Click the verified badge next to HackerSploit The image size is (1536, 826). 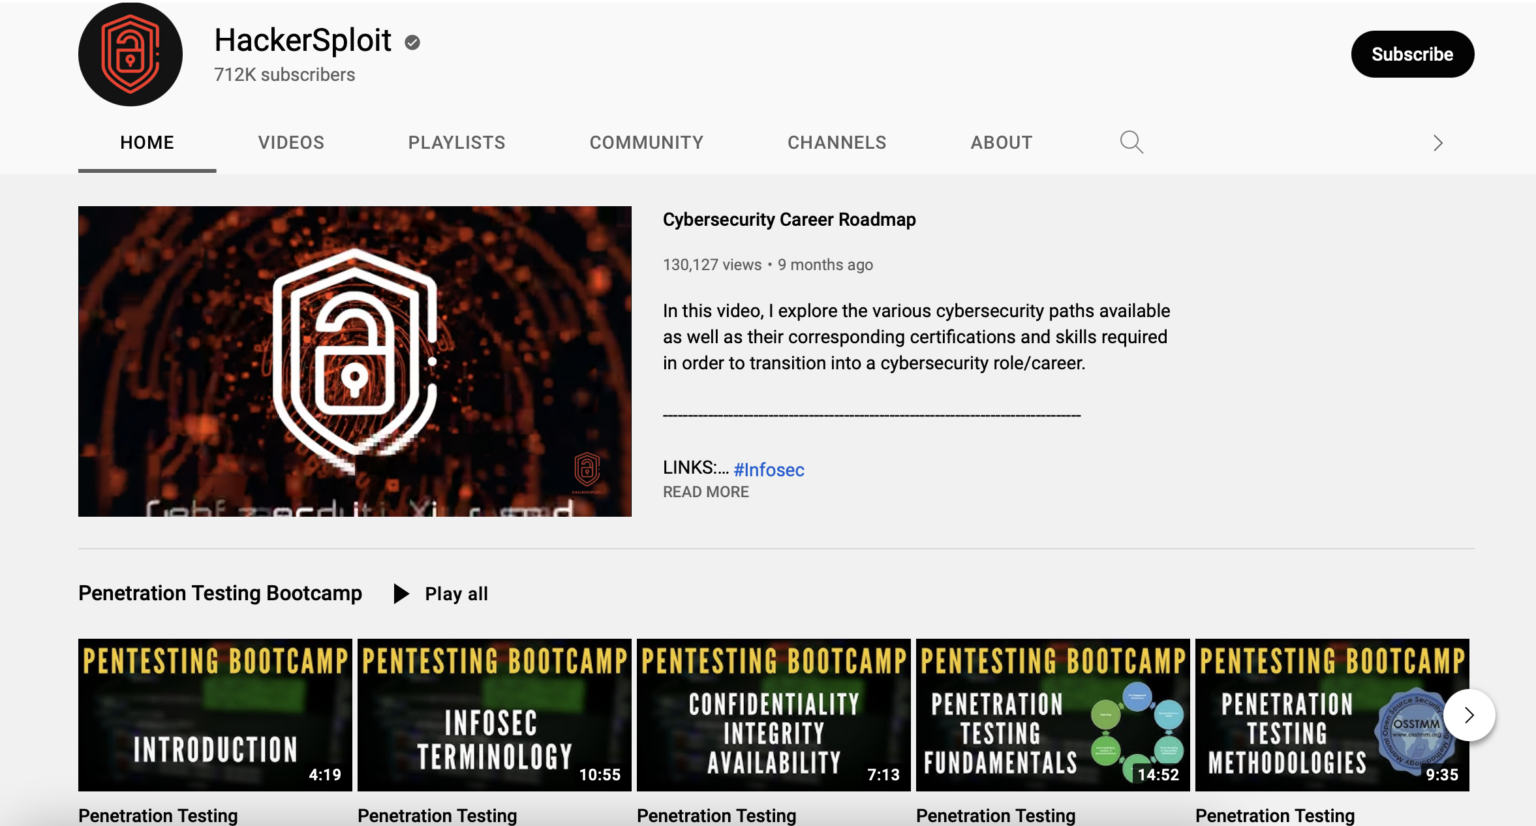tap(411, 43)
